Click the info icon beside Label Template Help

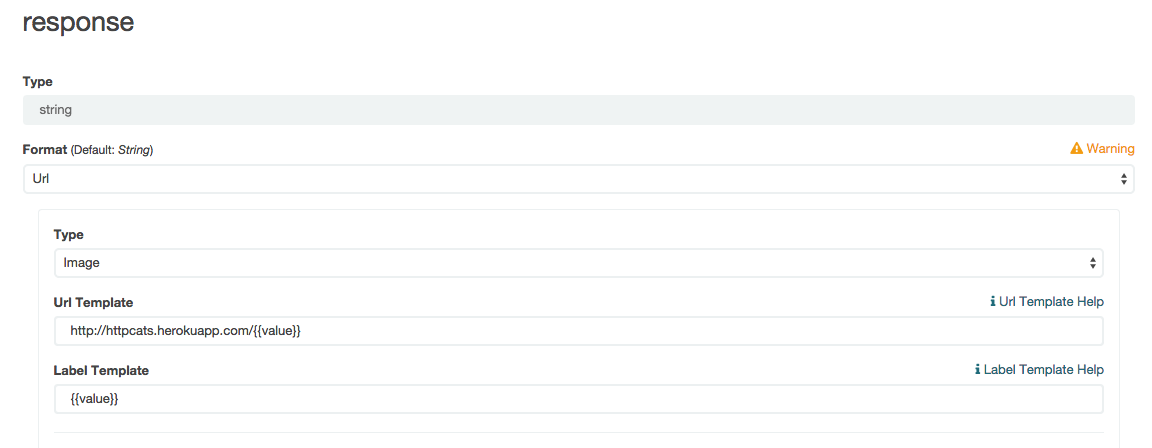coord(977,369)
